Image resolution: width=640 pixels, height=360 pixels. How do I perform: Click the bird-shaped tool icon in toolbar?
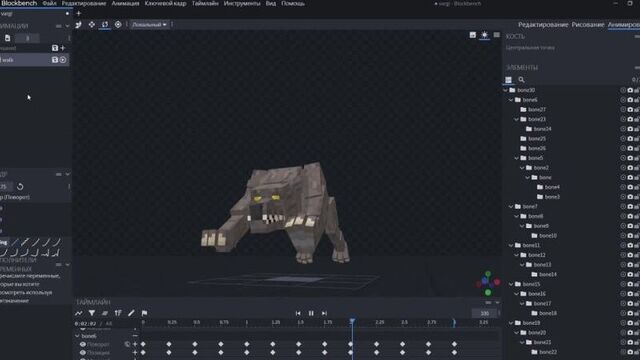tap(78, 24)
